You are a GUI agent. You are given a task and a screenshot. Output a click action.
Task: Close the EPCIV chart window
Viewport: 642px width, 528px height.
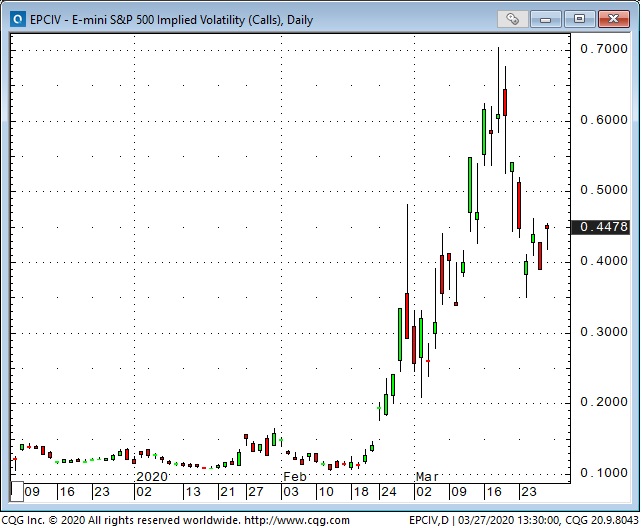tap(613, 19)
